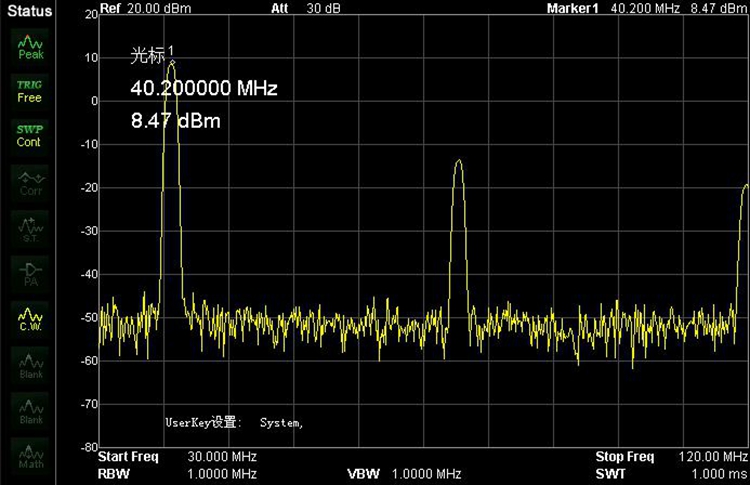Click marker 1 on the highest peak
Image resolution: width=750 pixels, height=485 pixels.
(172, 62)
